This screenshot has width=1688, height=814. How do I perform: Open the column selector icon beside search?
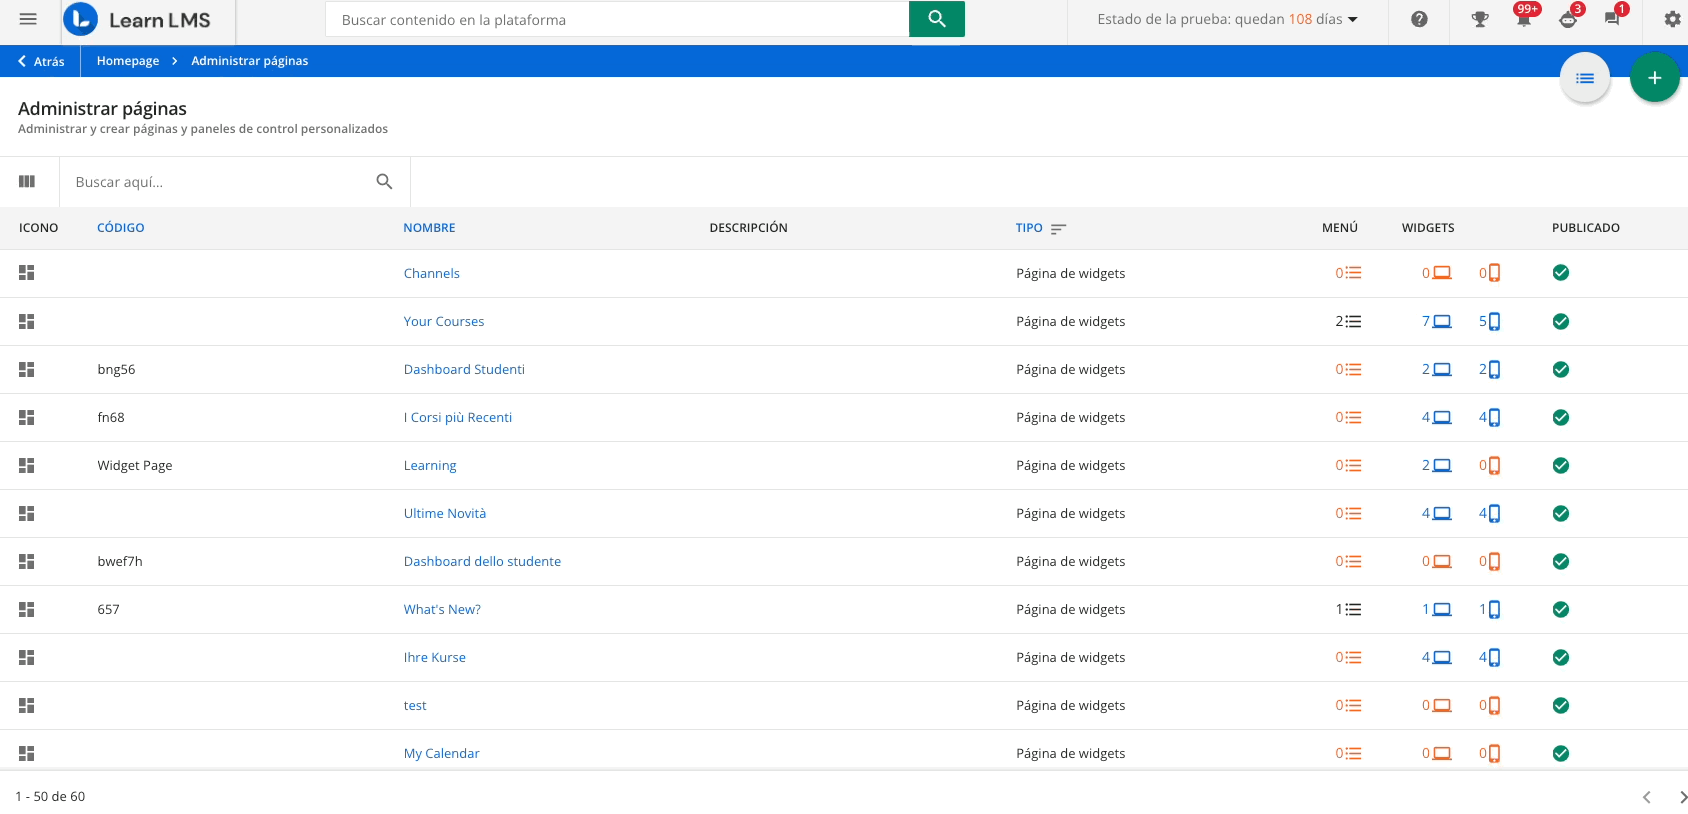click(x=27, y=182)
